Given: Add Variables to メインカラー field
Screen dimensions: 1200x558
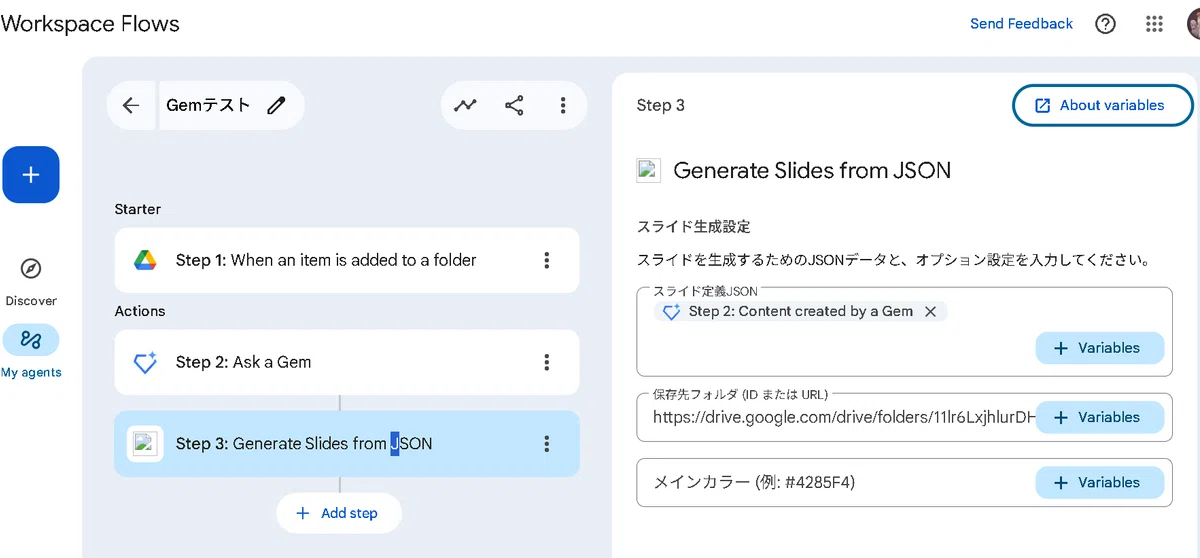Looking at the screenshot, I should (1100, 482).
